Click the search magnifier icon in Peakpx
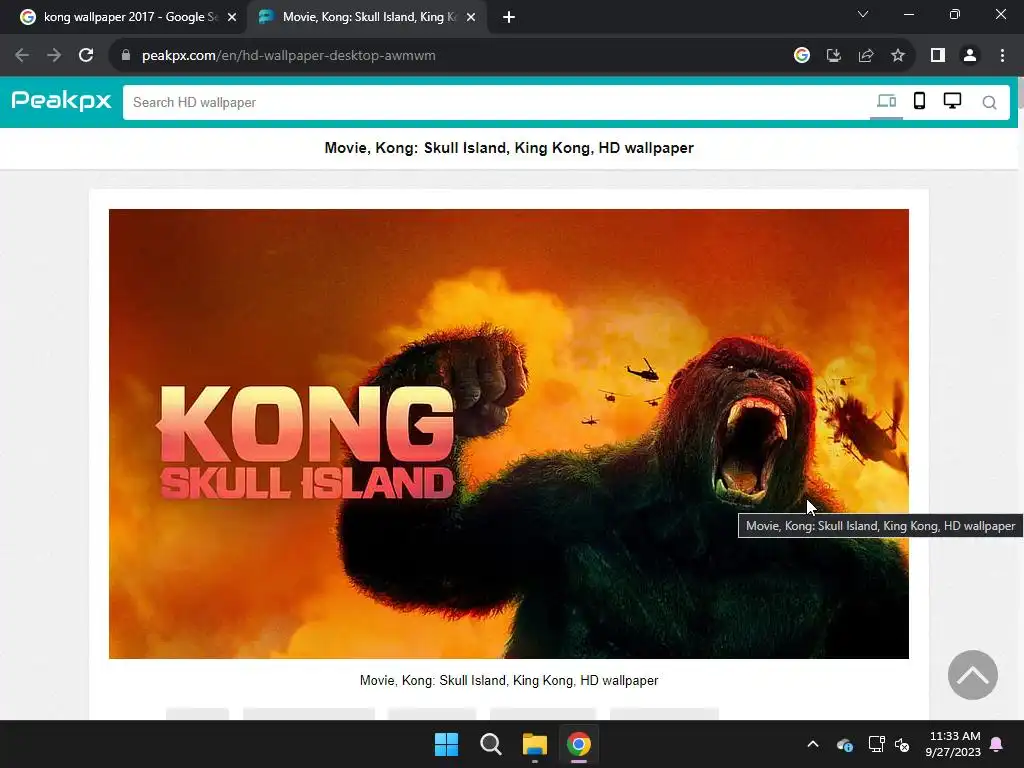This screenshot has width=1024, height=768. (x=989, y=103)
